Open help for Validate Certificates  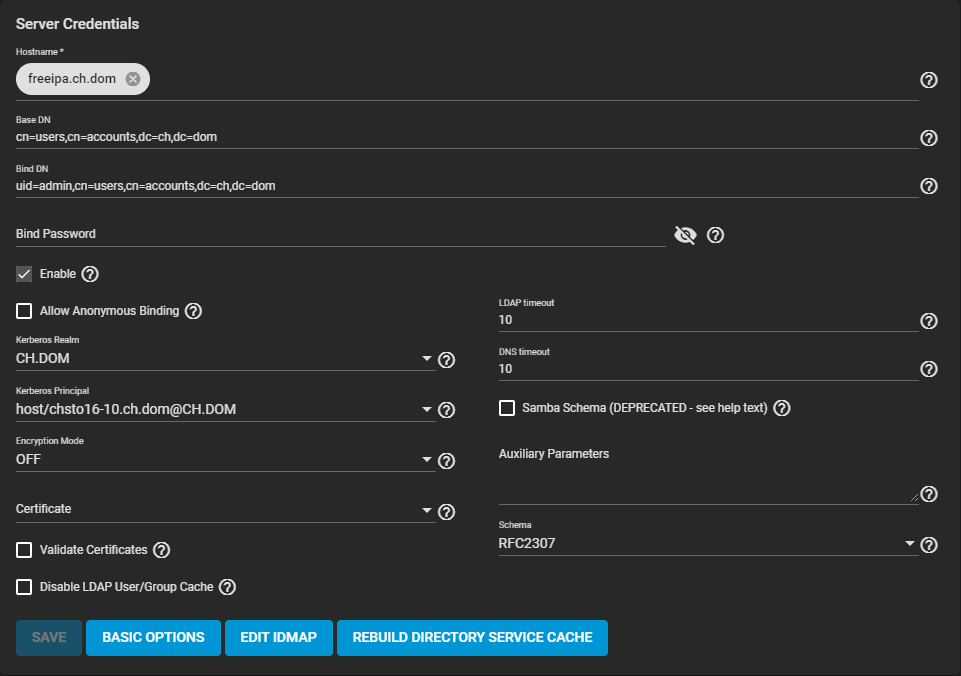point(161,550)
